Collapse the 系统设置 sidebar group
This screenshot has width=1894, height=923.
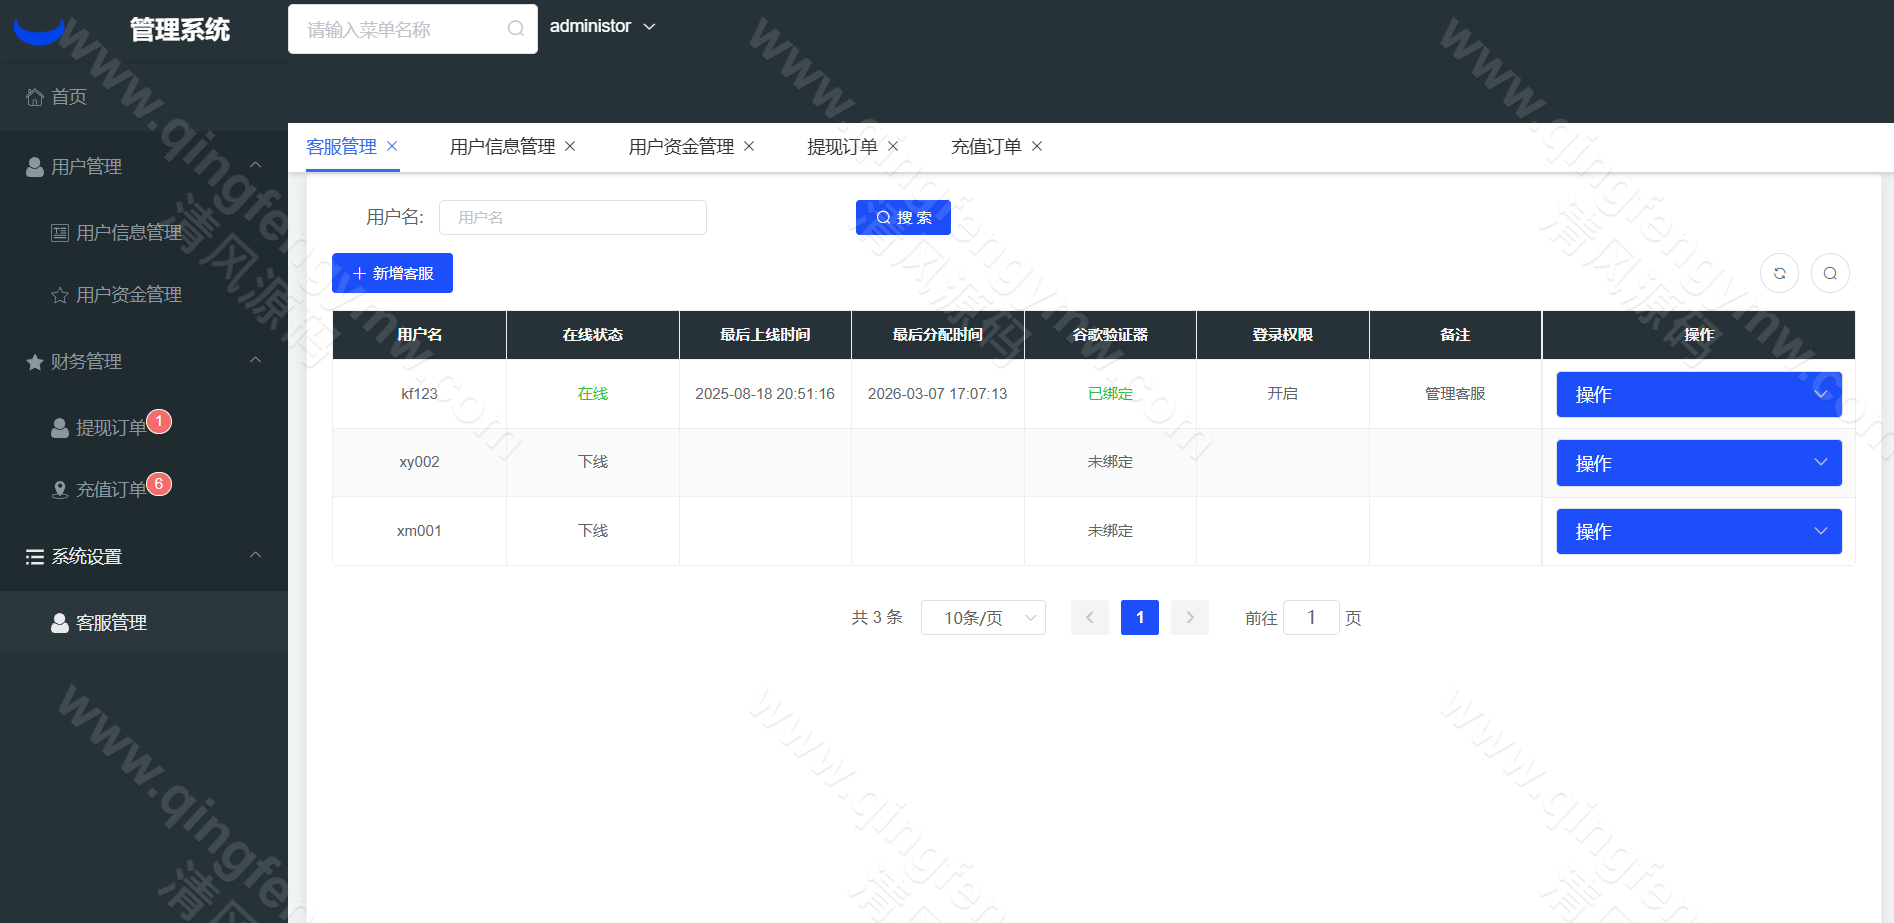tap(144, 556)
